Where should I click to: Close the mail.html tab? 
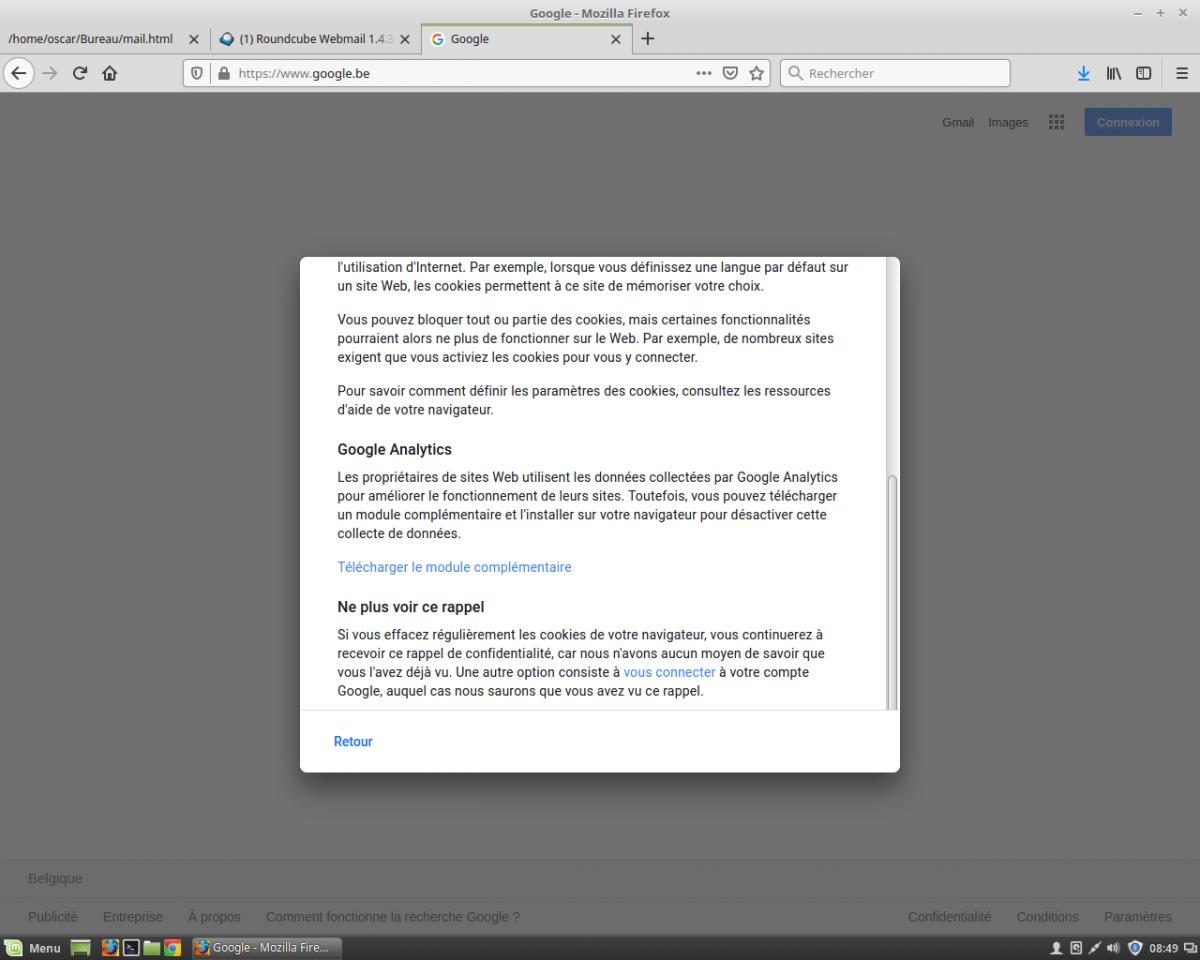pyautogui.click(x=194, y=39)
